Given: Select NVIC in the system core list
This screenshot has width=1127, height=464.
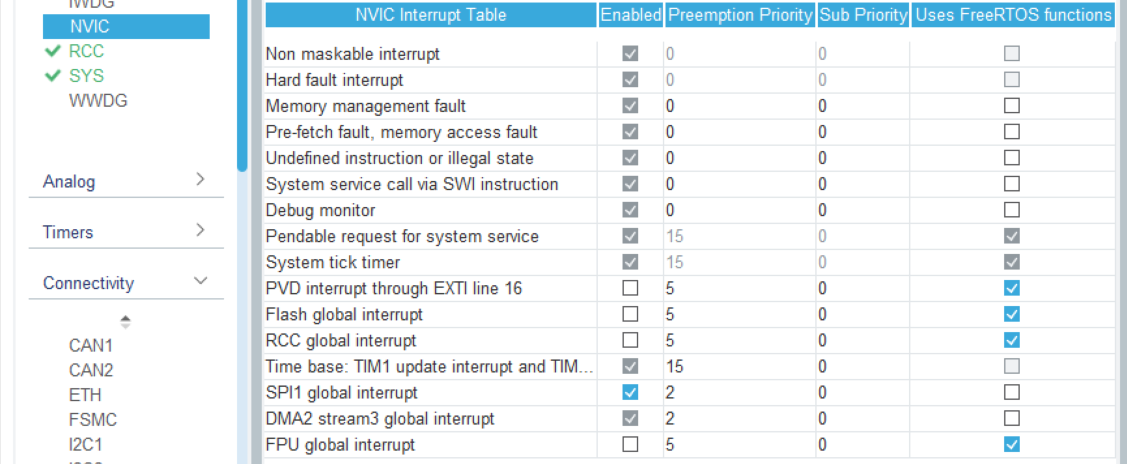Looking at the screenshot, I should pos(126,27).
